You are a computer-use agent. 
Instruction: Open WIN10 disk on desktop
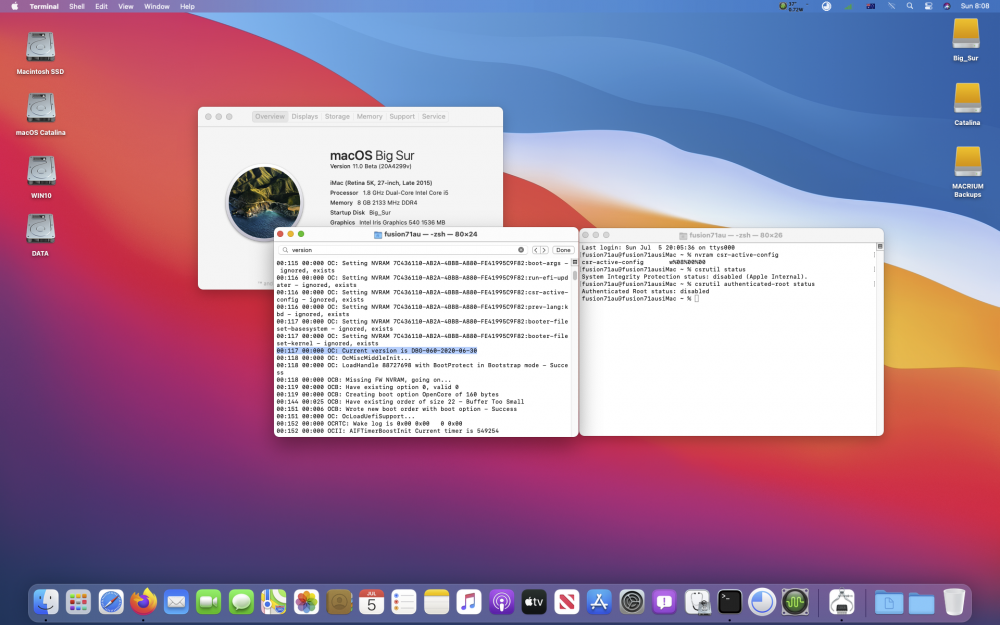coord(41,177)
